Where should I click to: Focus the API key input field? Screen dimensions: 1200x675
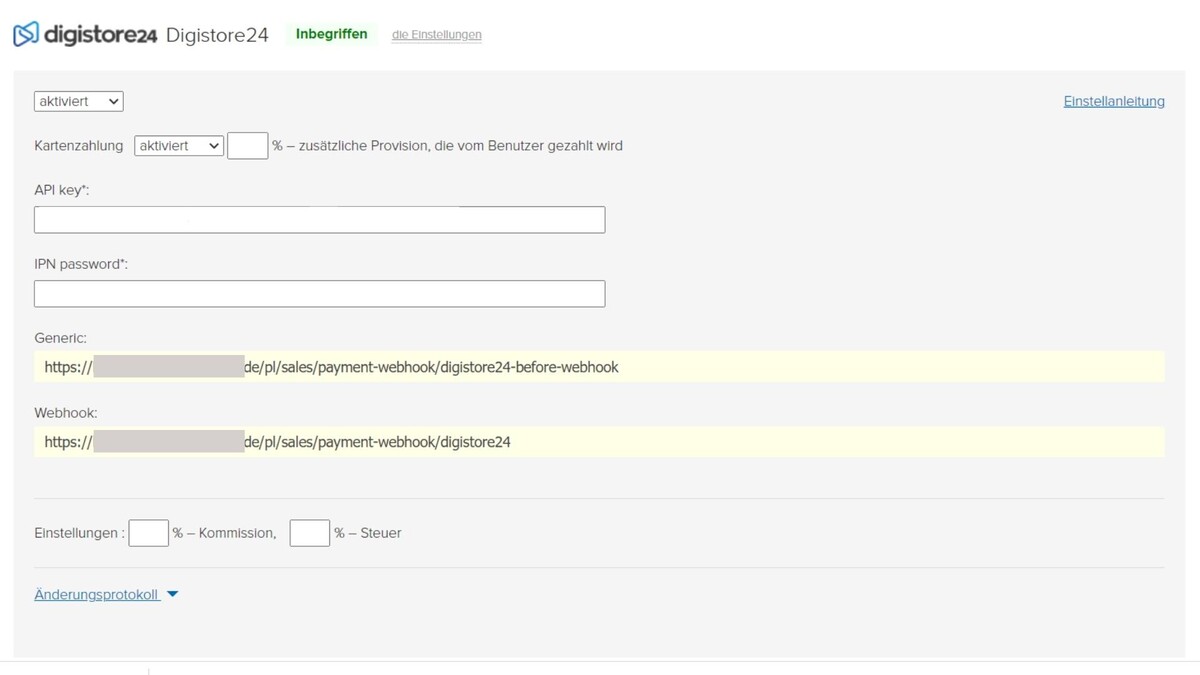click(319, 220)
